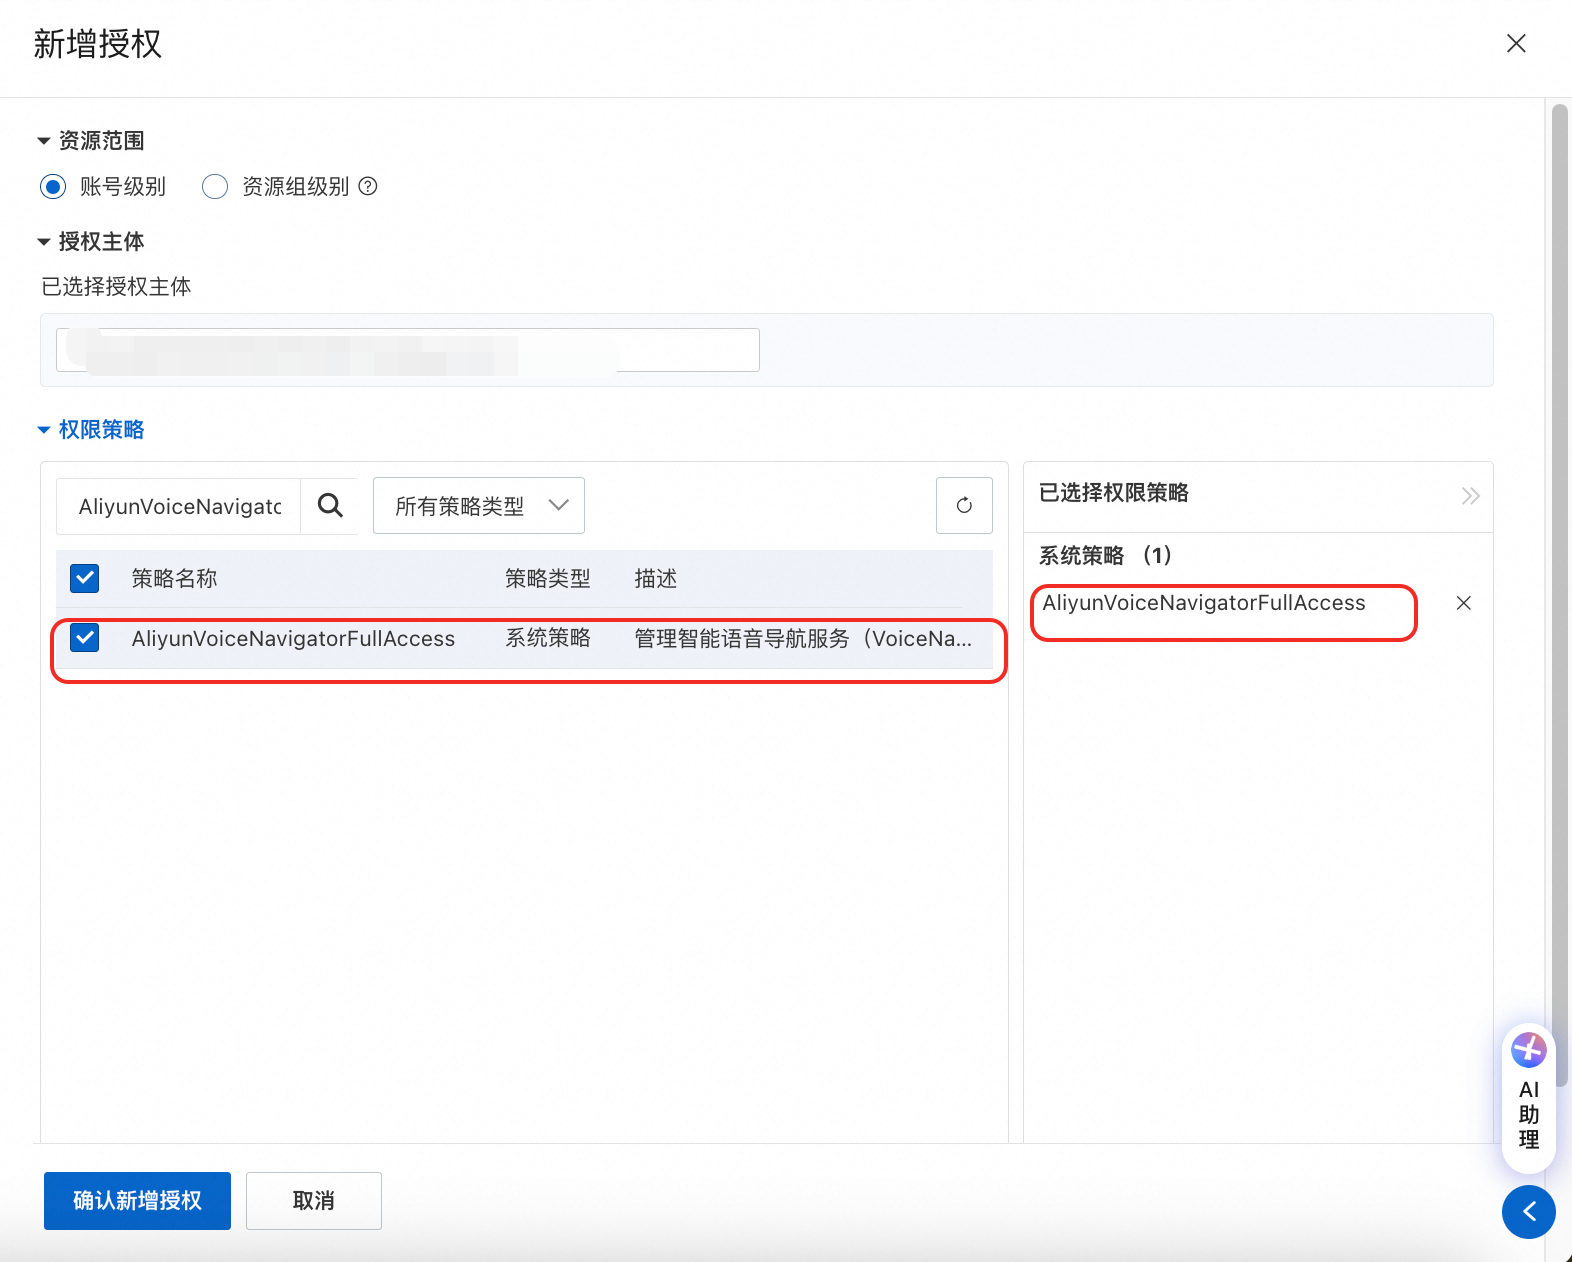Click the 策略名称 column header

tap(175, 578)
